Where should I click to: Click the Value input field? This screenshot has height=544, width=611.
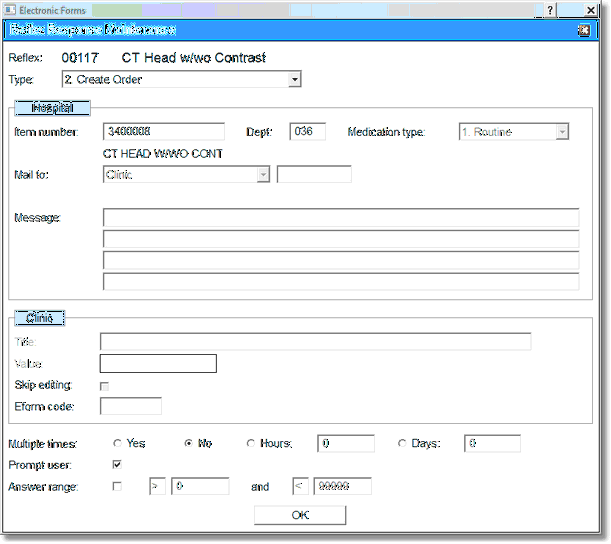pyautogui.click(x=158, y=364)
